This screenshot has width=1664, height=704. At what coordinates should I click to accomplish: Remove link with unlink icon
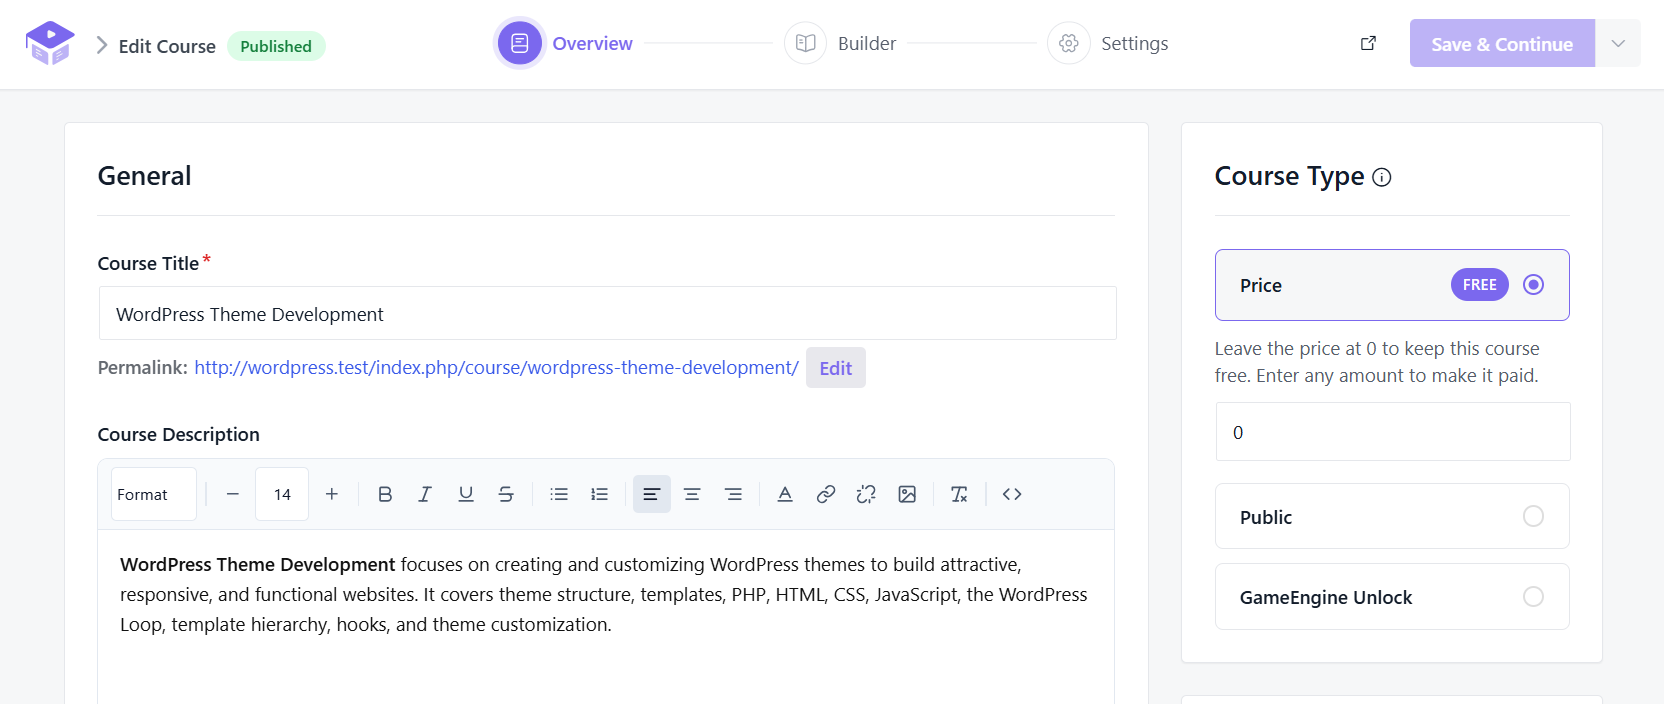866,494
